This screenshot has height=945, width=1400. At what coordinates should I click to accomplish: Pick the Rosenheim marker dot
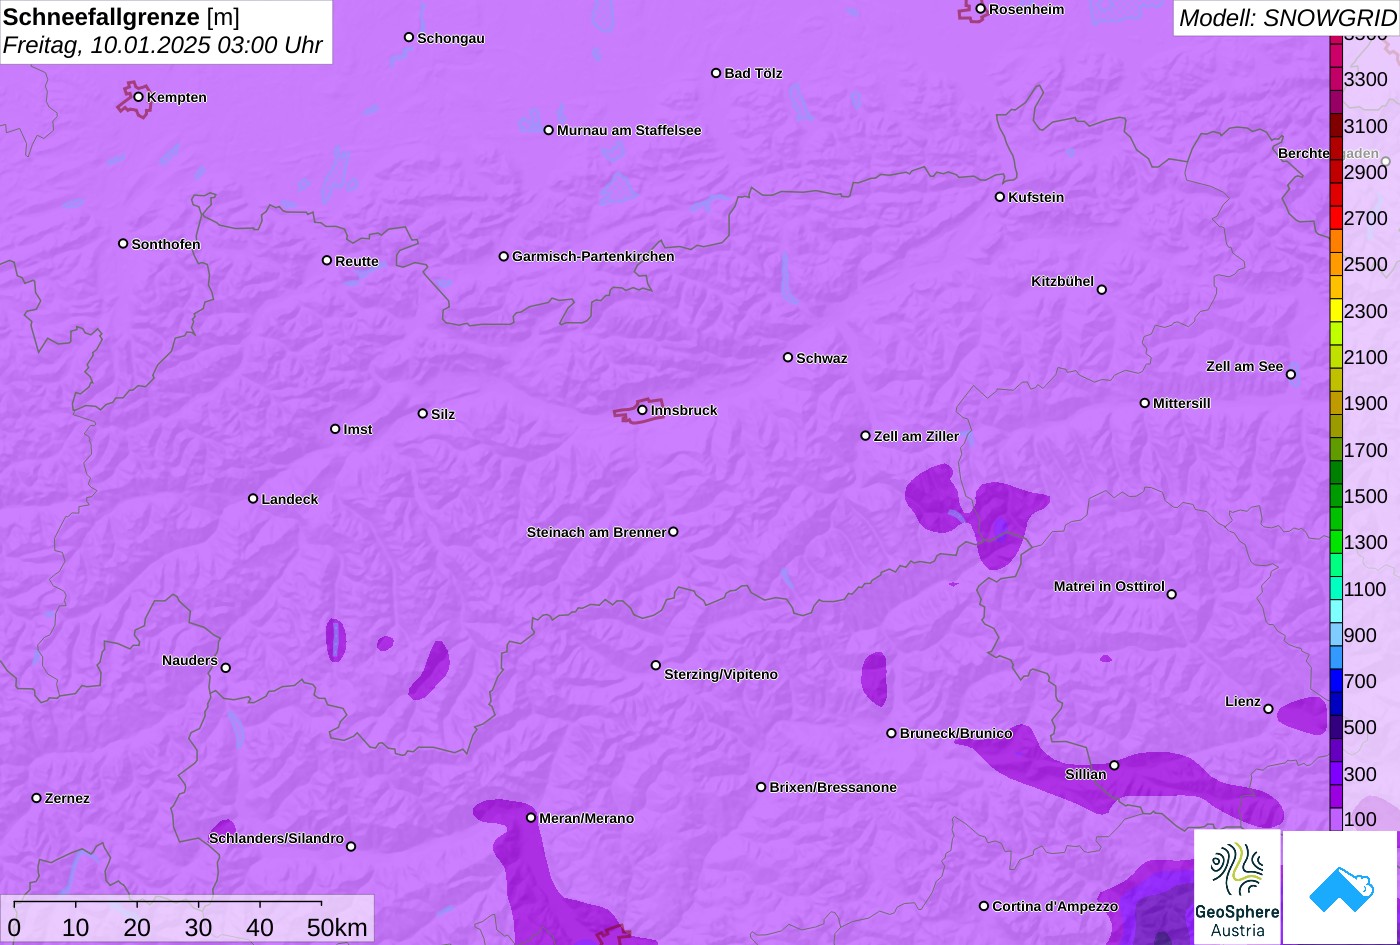[x=981, y=9]
